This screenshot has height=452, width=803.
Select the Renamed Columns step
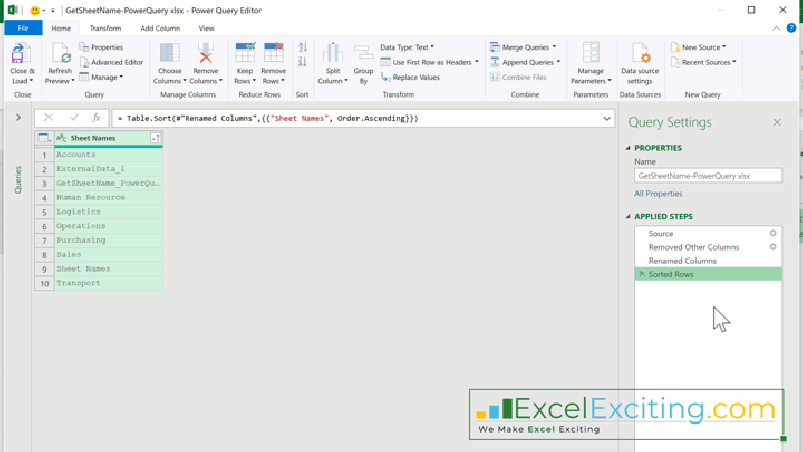tap(708, 261)
